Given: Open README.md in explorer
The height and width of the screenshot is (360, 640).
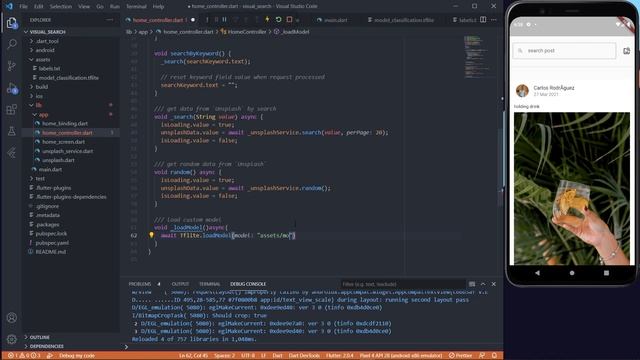Looking at the screenshot, I should pos(51,252).
